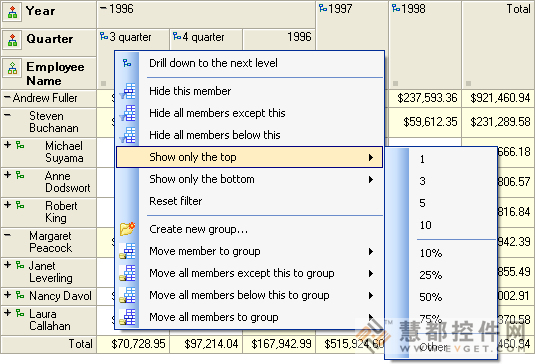Collapse the Andrew Fuller row
This screenshot has height=364, width=535.
[7, 98]
